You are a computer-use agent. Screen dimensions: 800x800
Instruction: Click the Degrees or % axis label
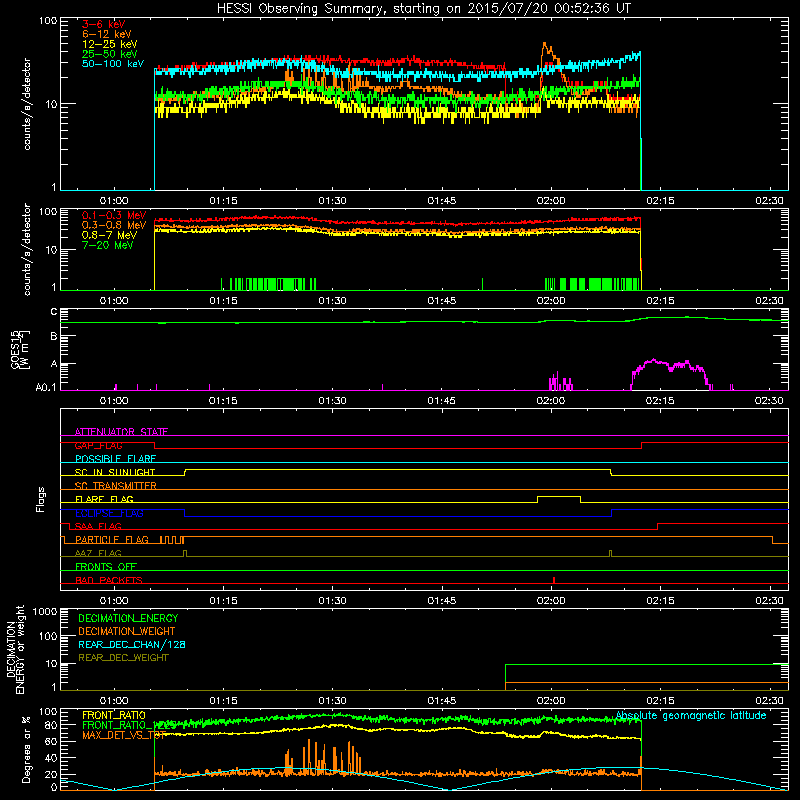tap(26, 749)
